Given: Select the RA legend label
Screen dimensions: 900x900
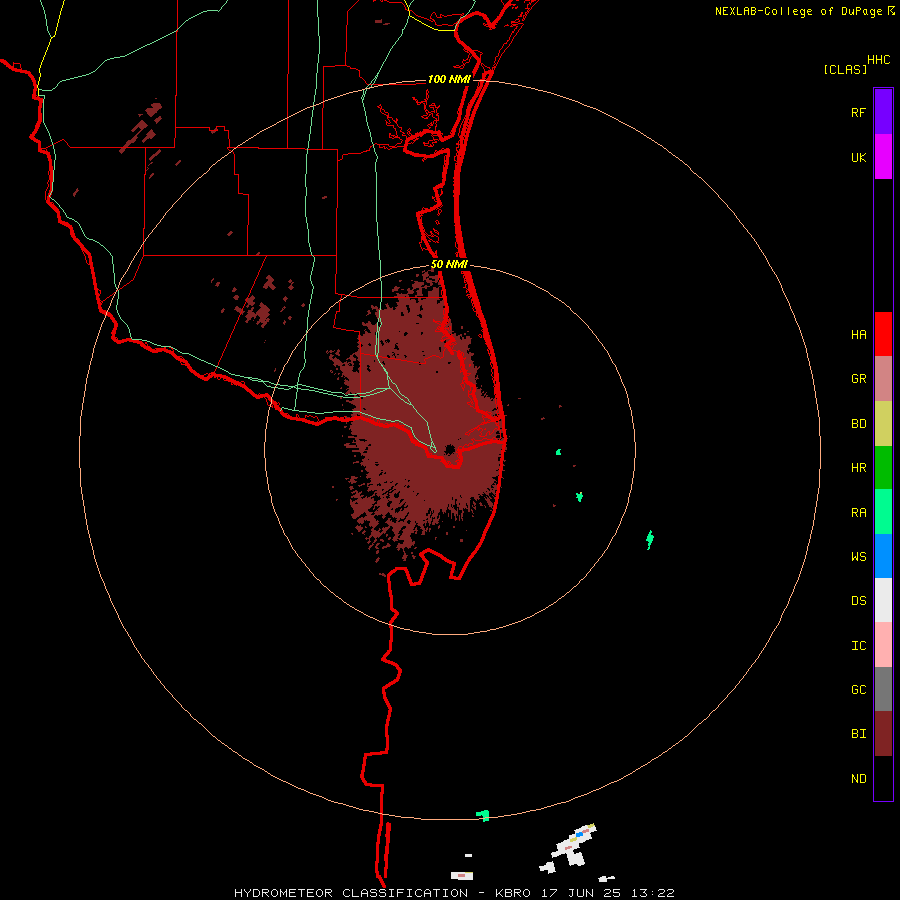Looking at the screenshot, I should tap(858, 513).
